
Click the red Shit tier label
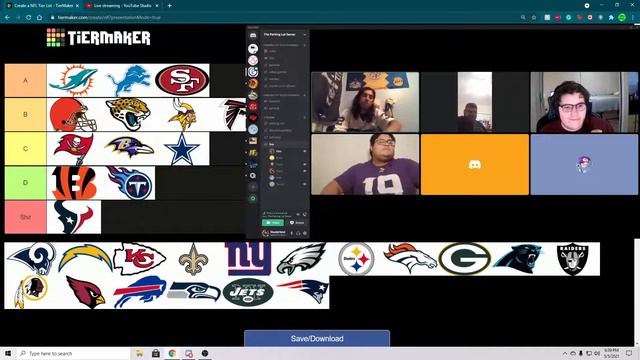click(25, 217)
